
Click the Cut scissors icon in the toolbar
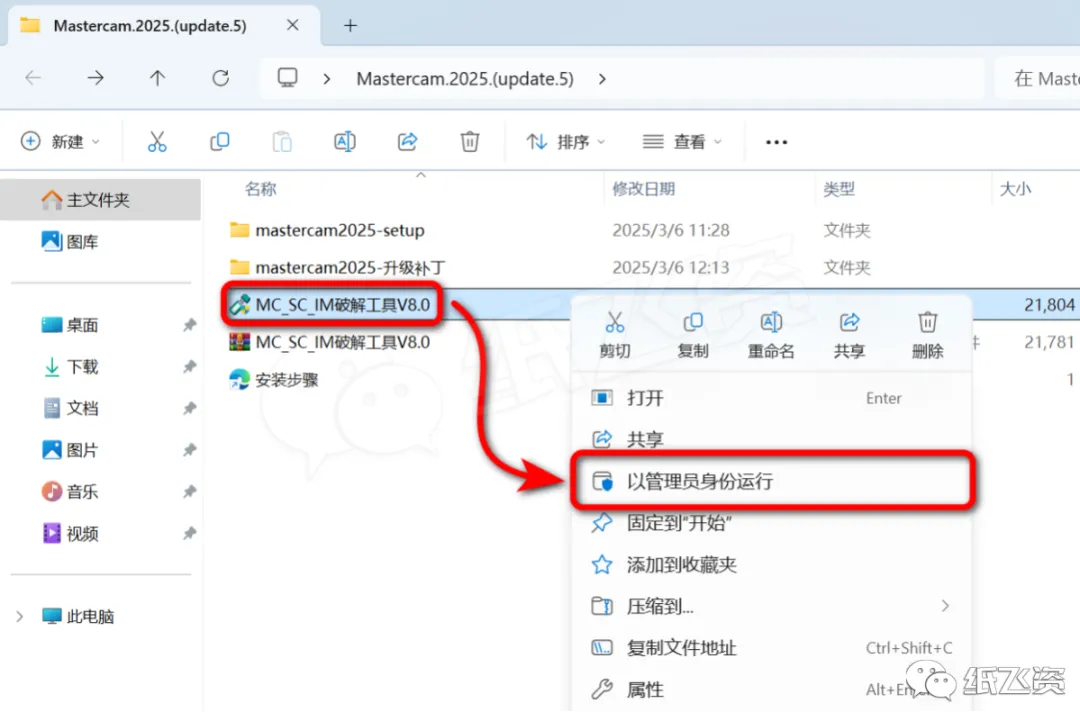[x=157, y=142]
